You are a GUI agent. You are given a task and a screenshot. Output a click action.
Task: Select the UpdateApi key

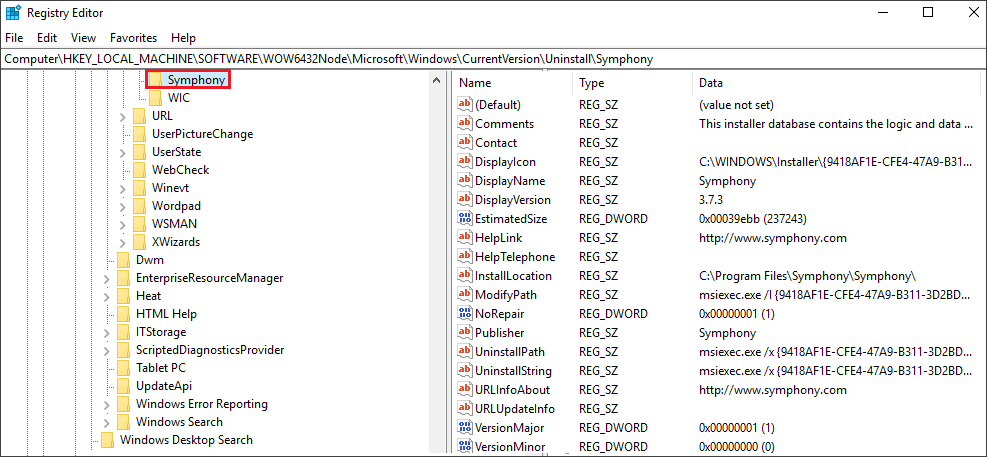click(x=164, y=386)
